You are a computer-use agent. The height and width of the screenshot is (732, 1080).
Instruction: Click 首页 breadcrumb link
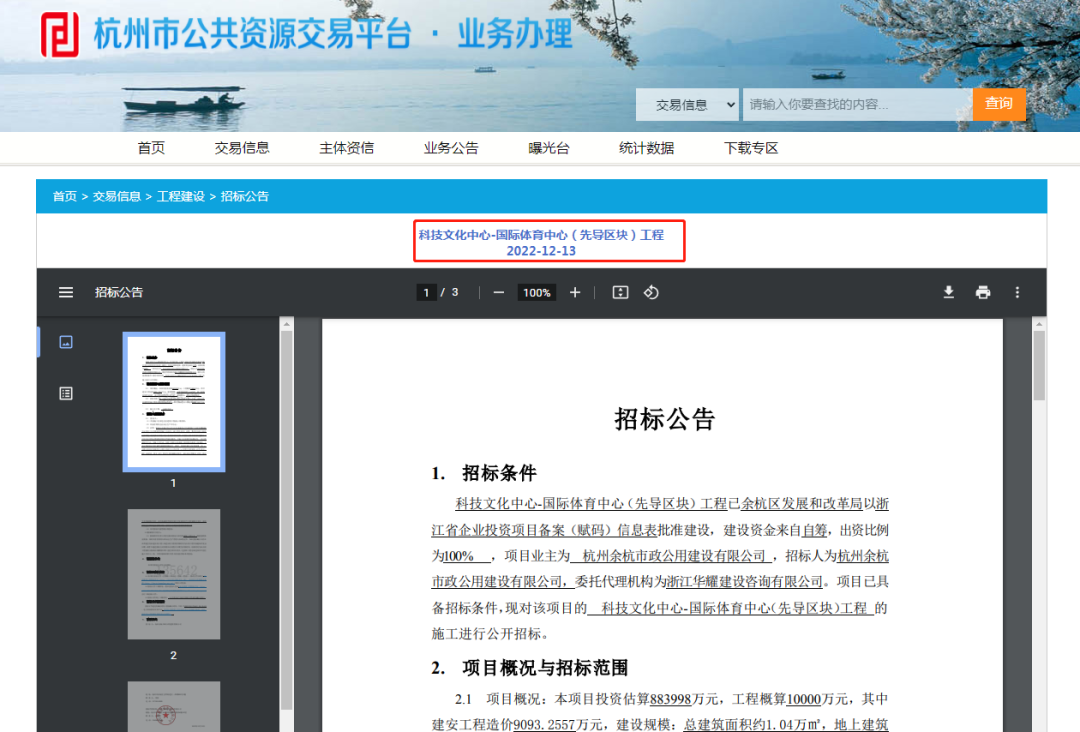(x=65, y=196)
